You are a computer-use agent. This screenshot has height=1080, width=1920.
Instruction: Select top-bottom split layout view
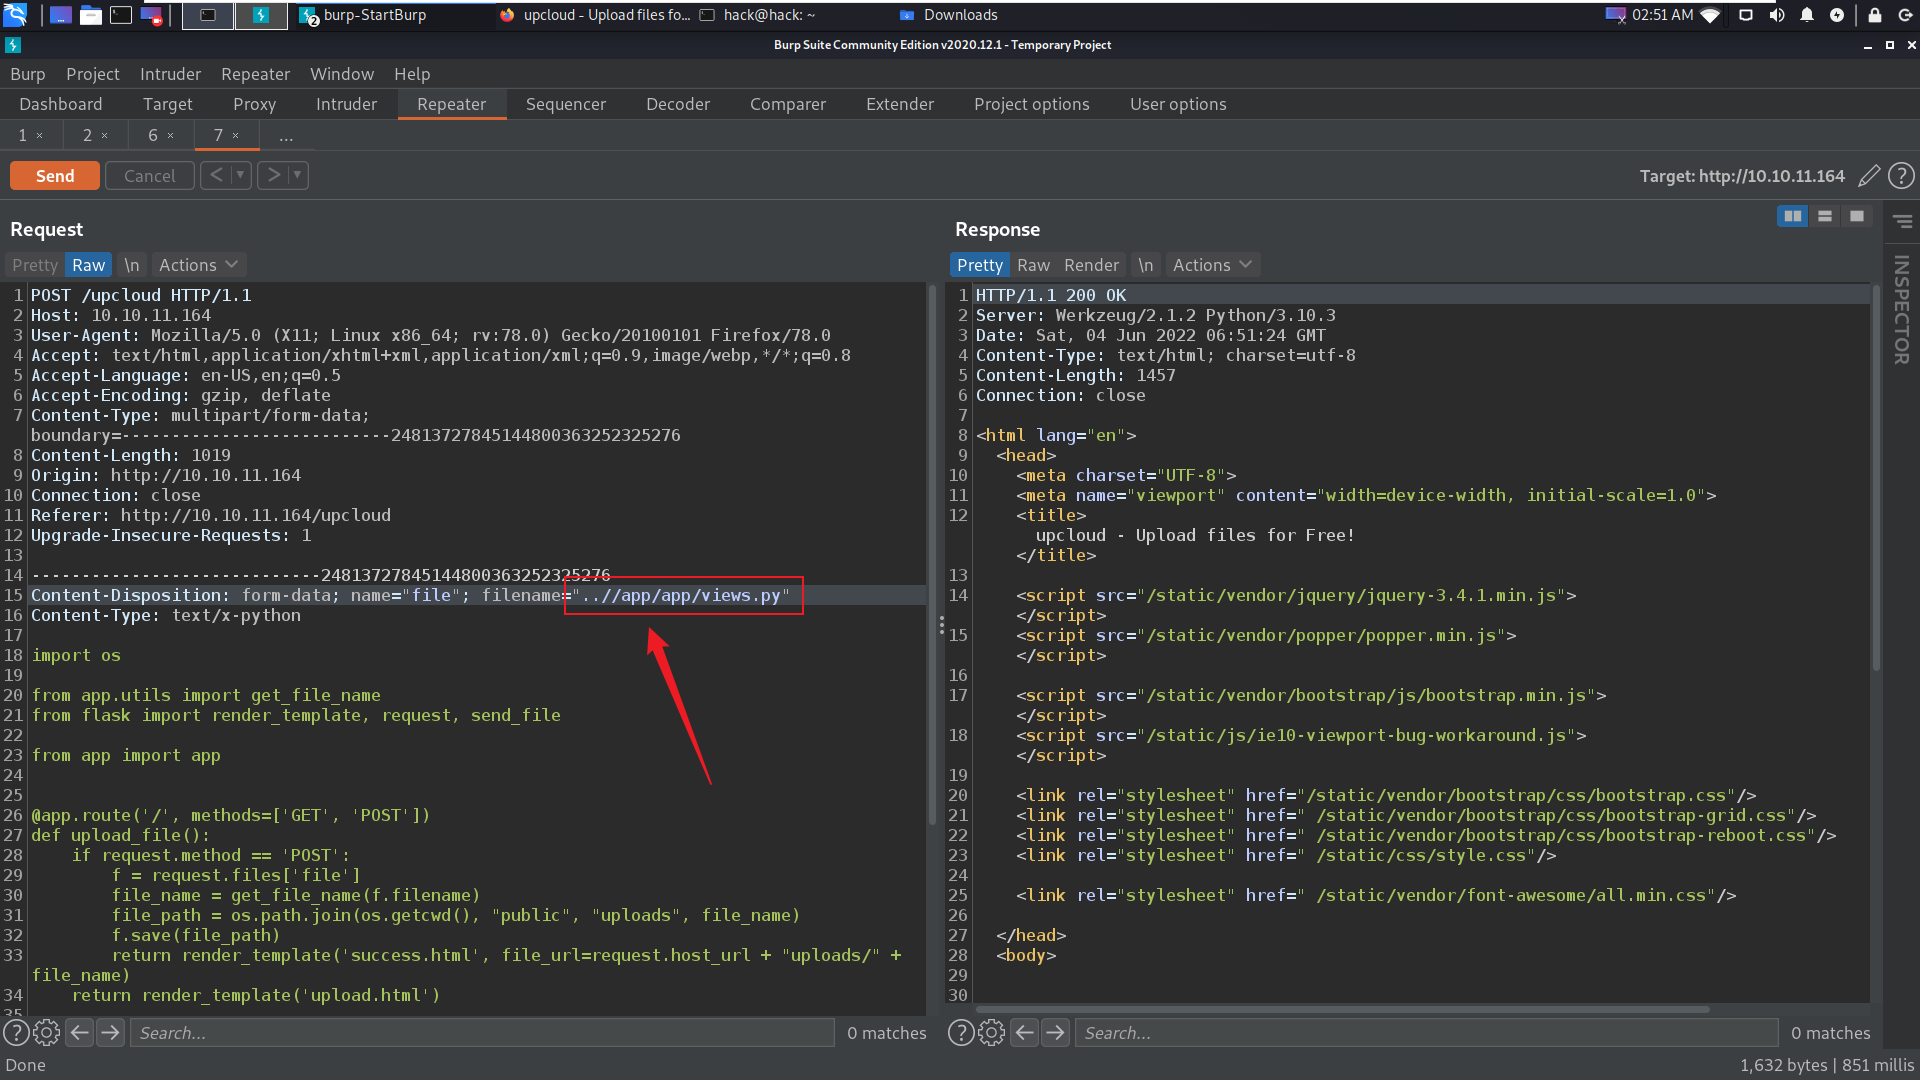tap(1825, 216)
